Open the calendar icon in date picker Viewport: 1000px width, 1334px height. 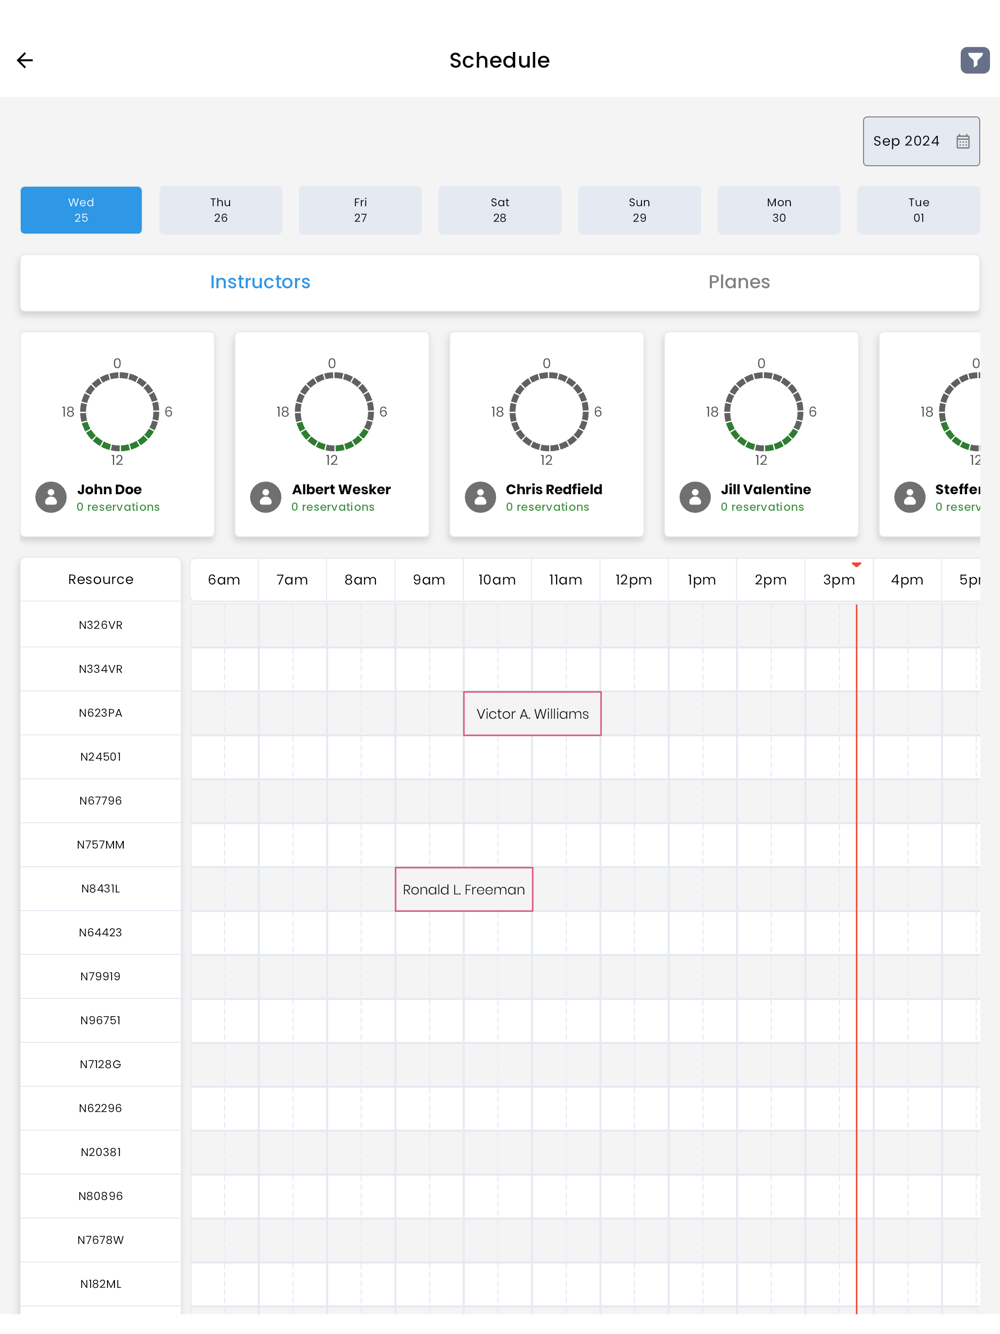click(963, 141)
